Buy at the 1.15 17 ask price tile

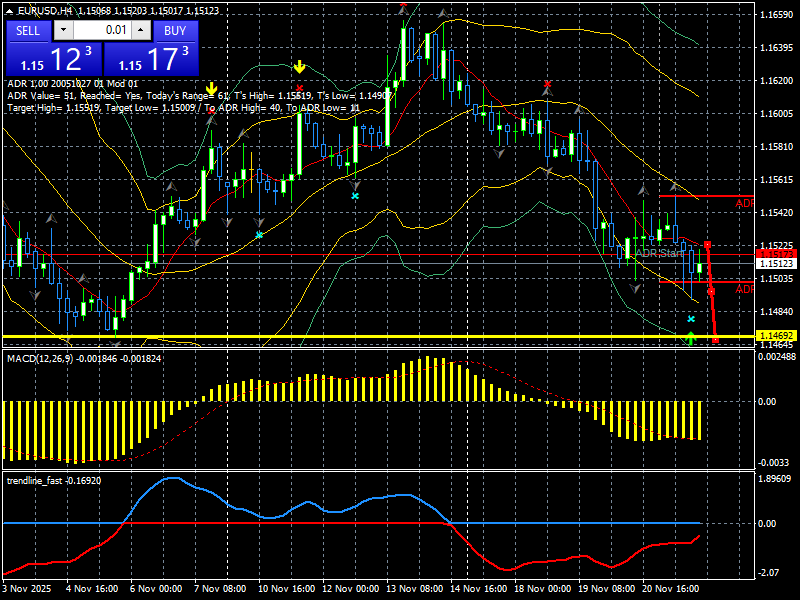click(x=151, y=59)
